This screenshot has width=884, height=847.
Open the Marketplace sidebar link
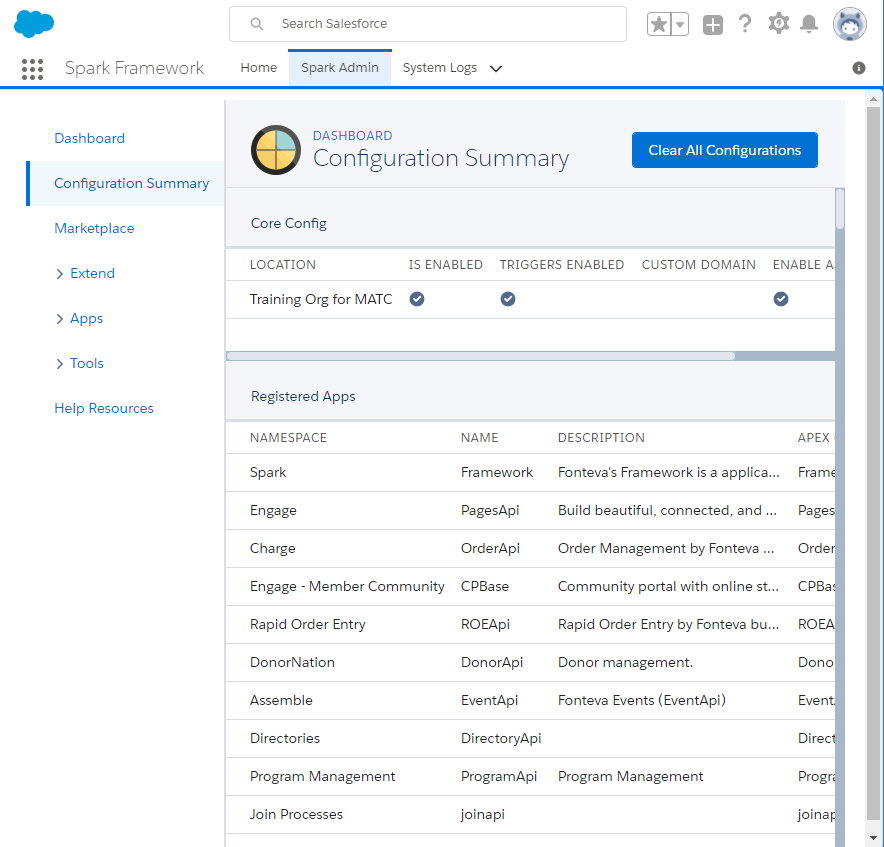tap(94, 228)
